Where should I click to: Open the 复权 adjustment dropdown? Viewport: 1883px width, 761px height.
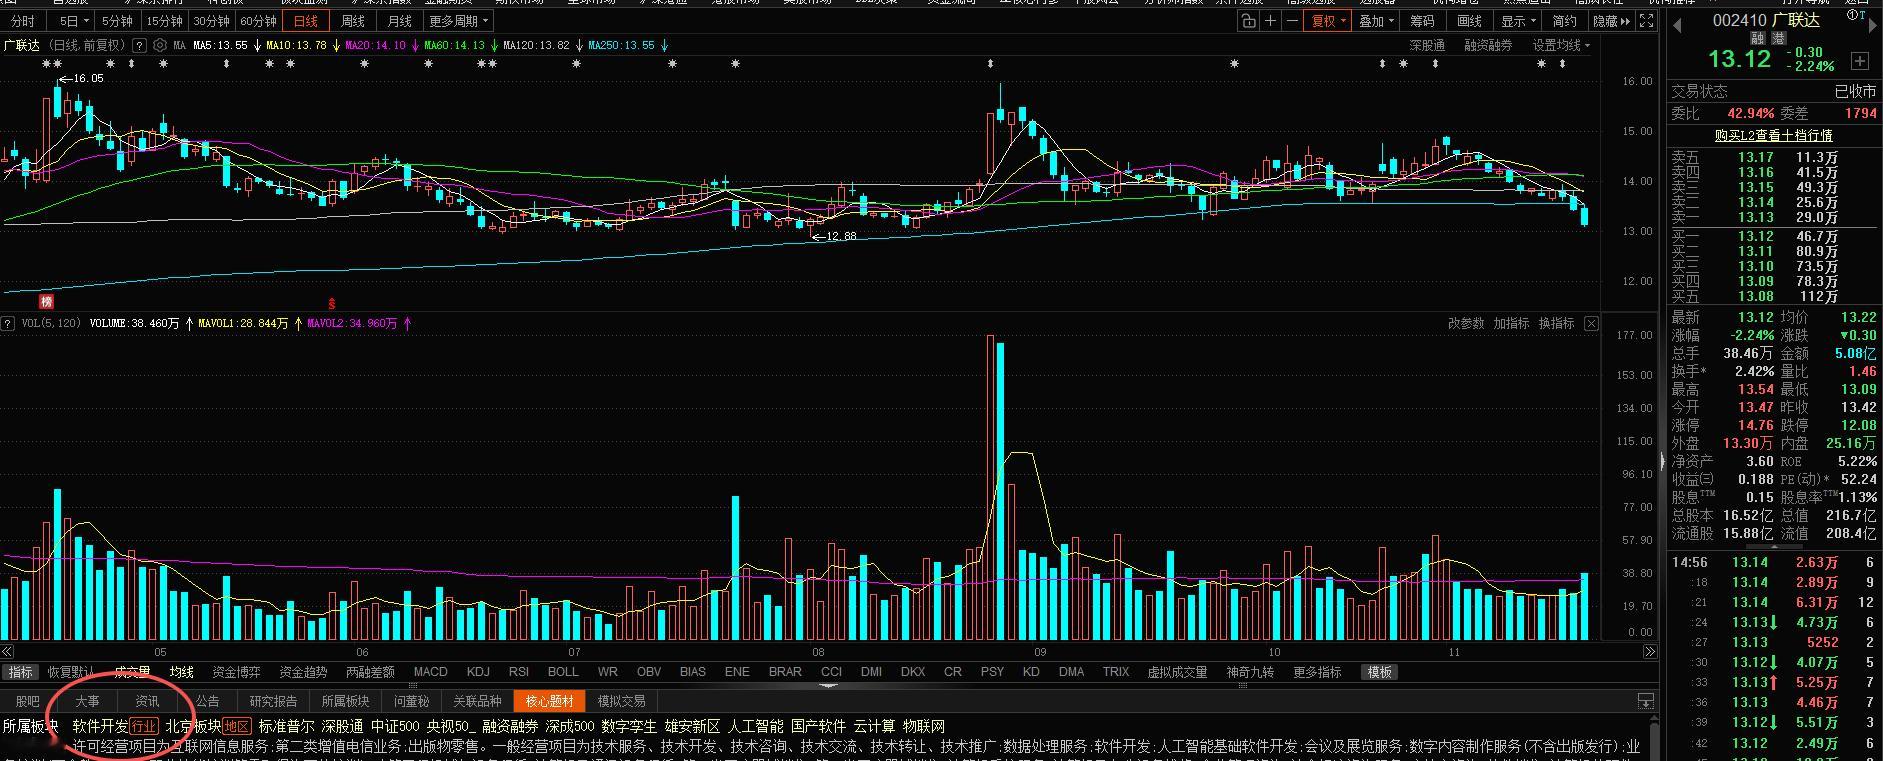[x=1329, y=21]
